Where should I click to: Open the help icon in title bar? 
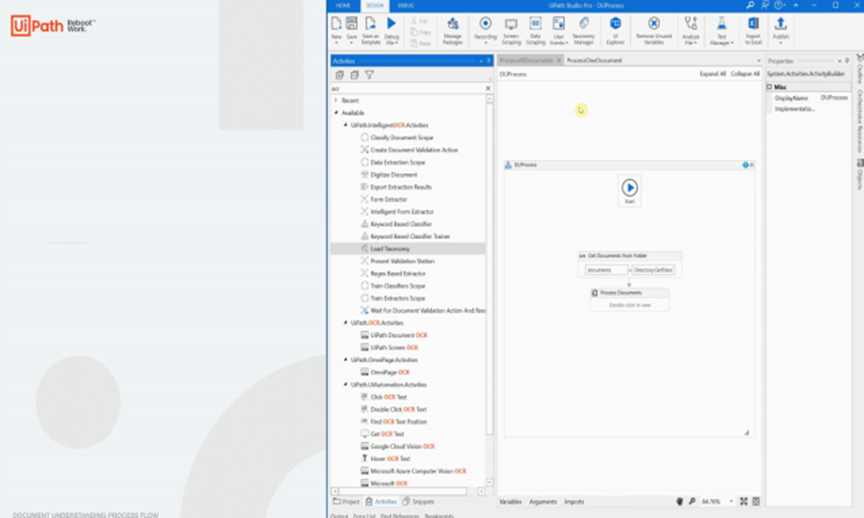[x=779, y=5]
